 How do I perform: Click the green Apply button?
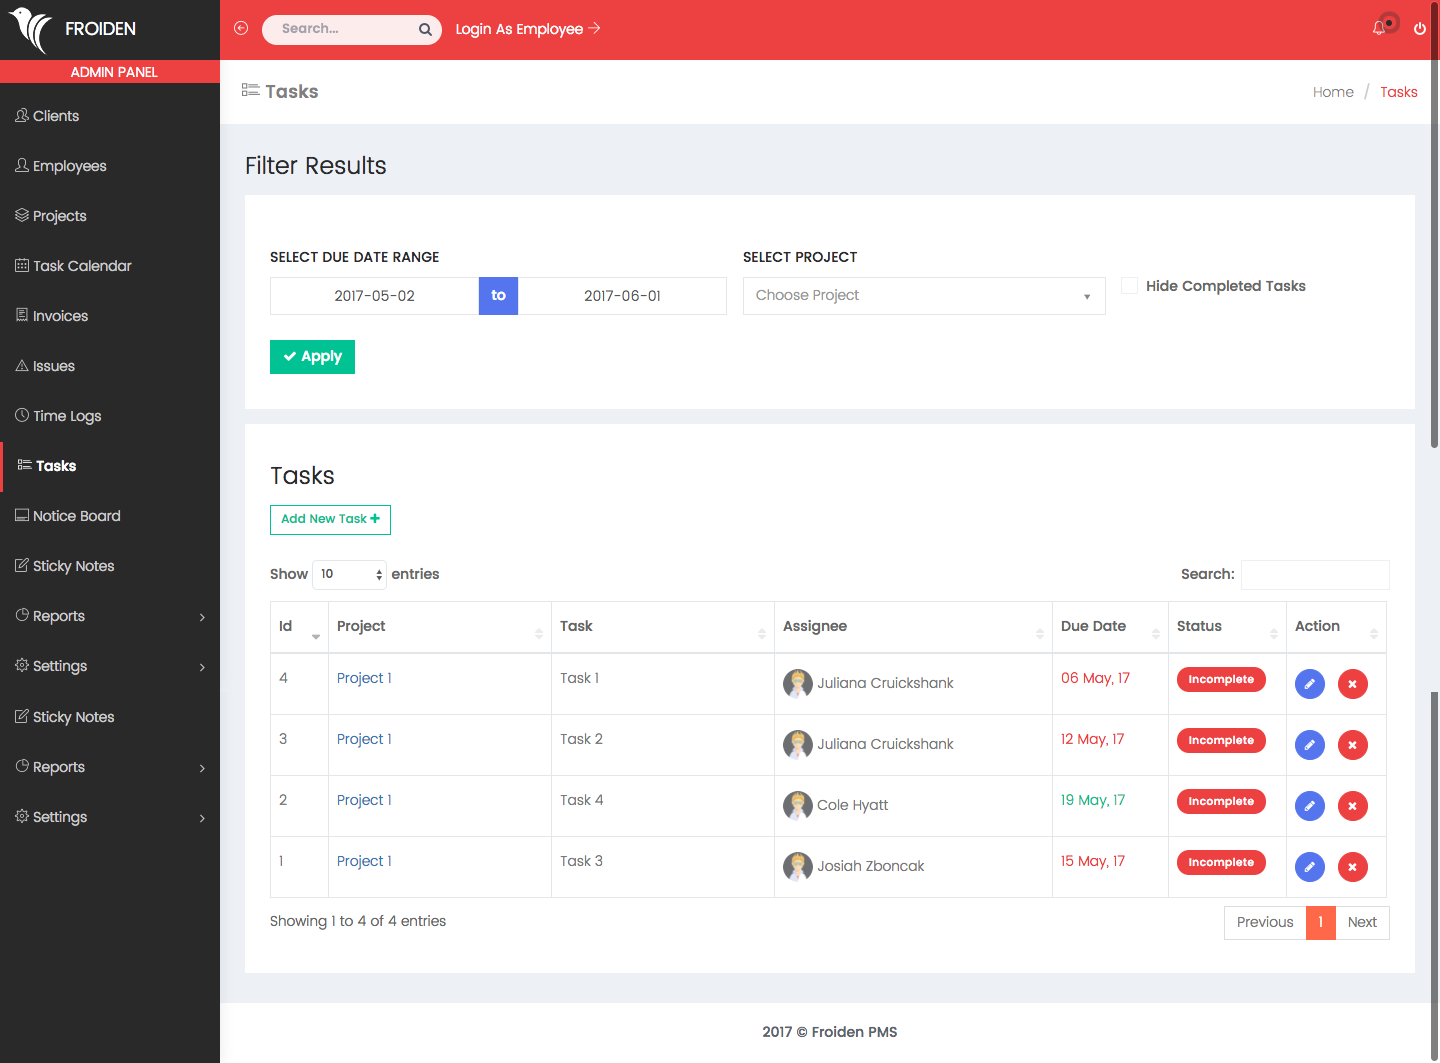tap(312, 357)
